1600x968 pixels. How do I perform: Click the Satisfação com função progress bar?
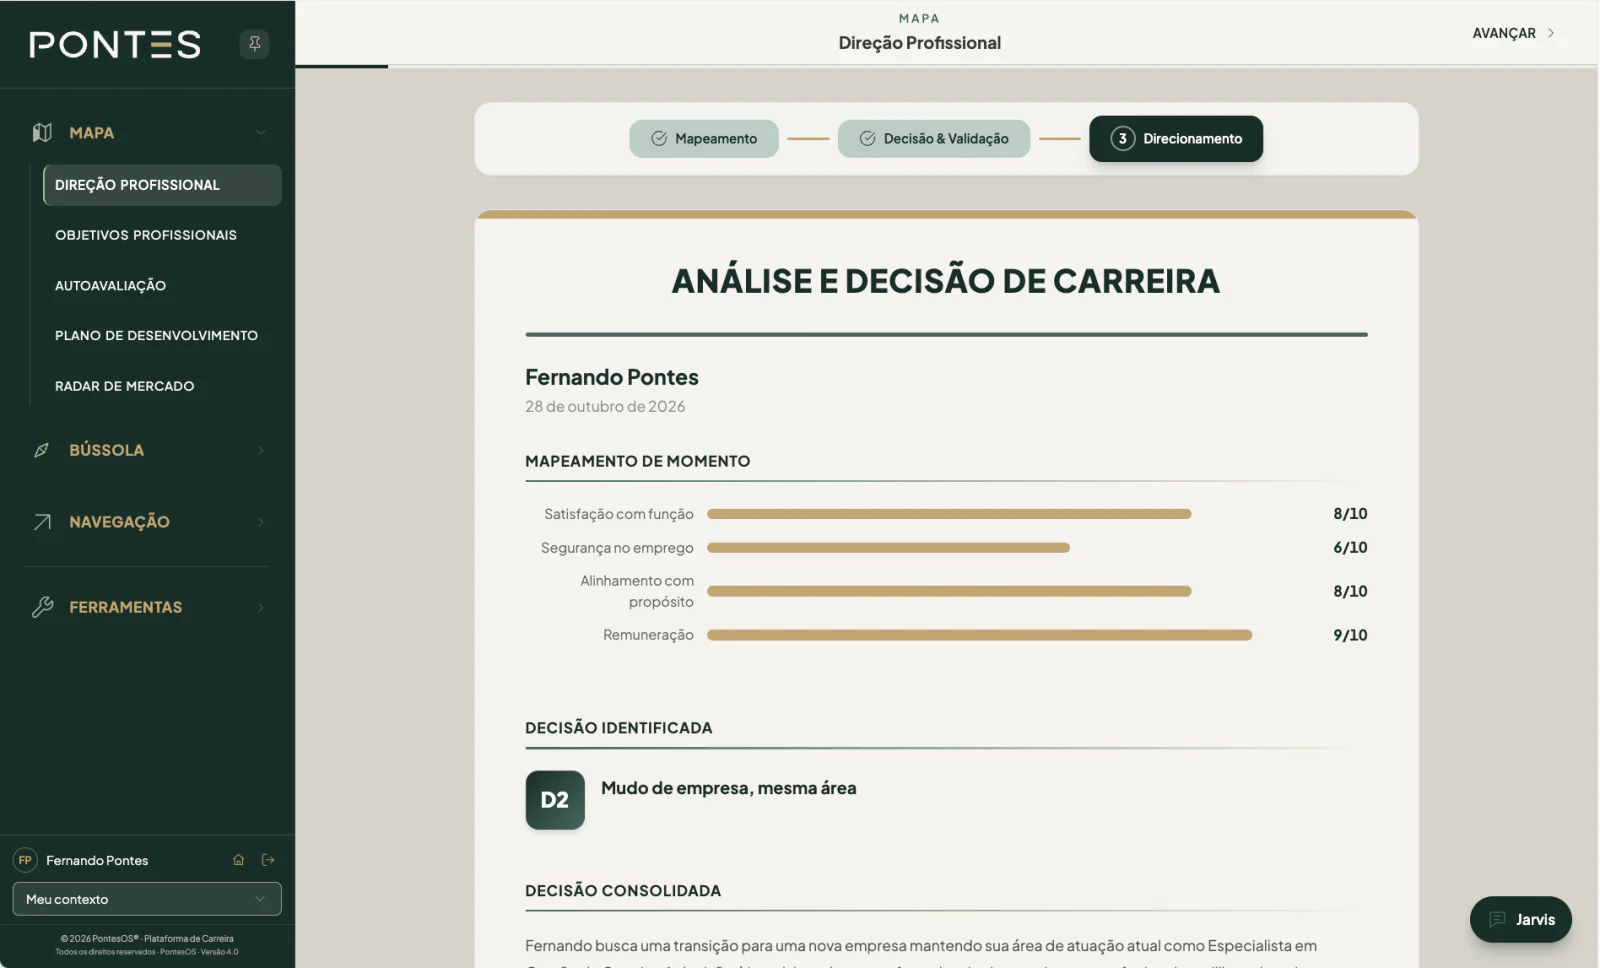point(949,514)
